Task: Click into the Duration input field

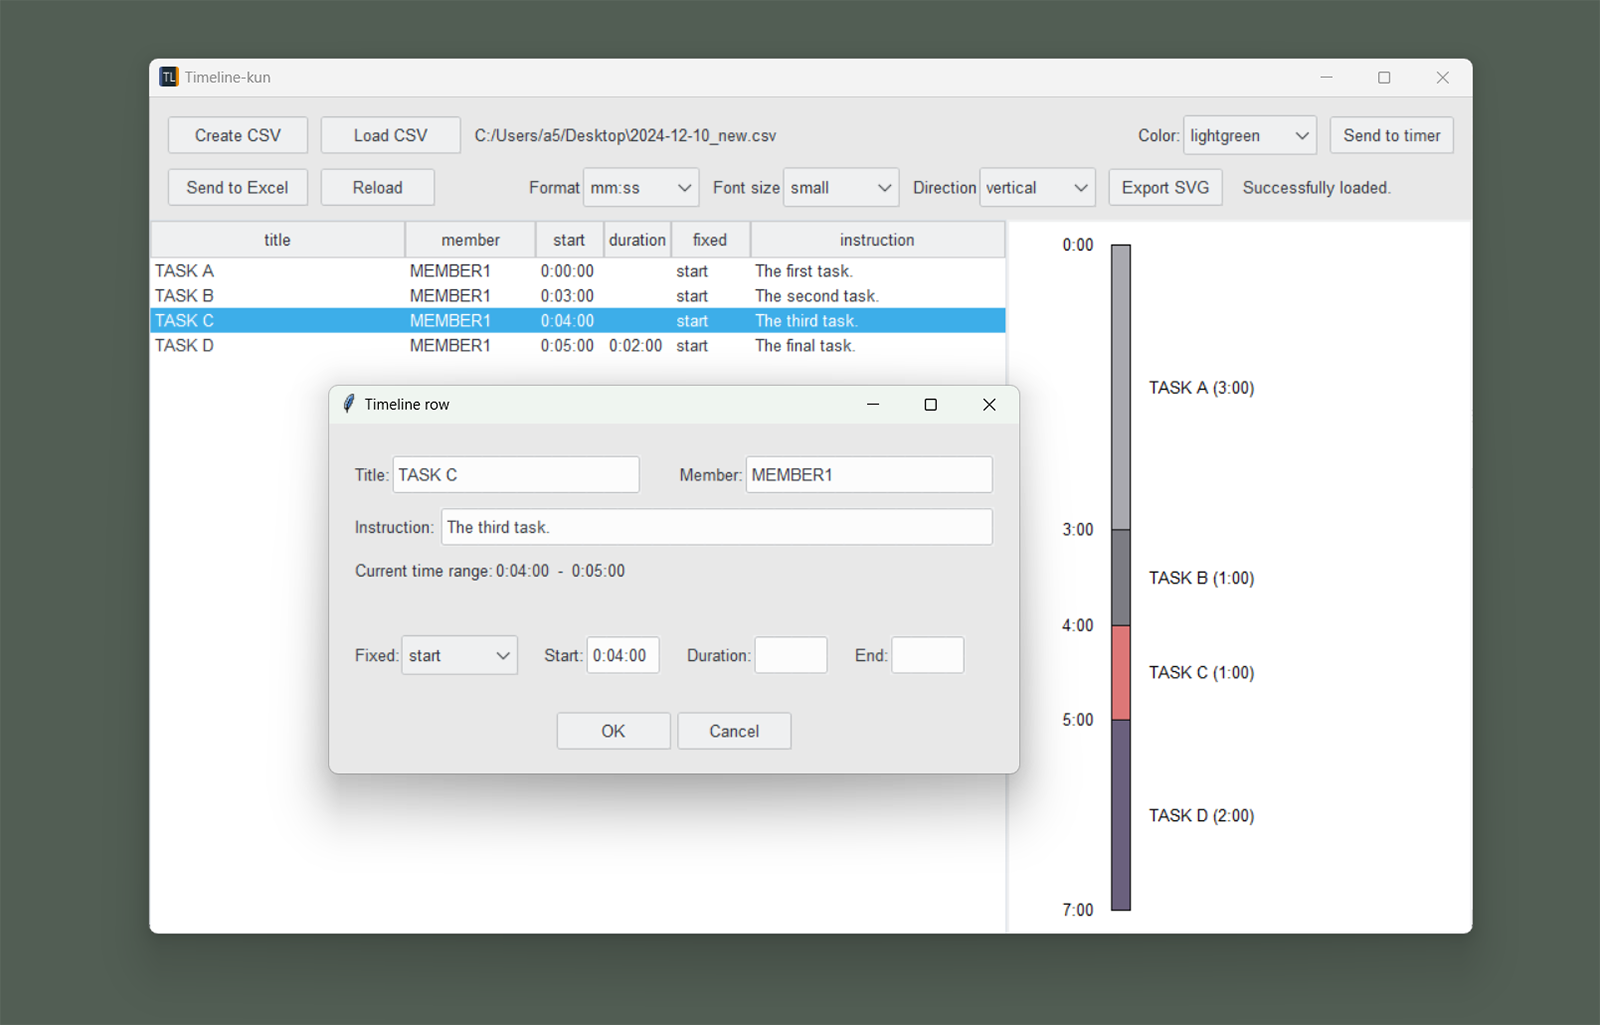Action: [x=790, y=656]
